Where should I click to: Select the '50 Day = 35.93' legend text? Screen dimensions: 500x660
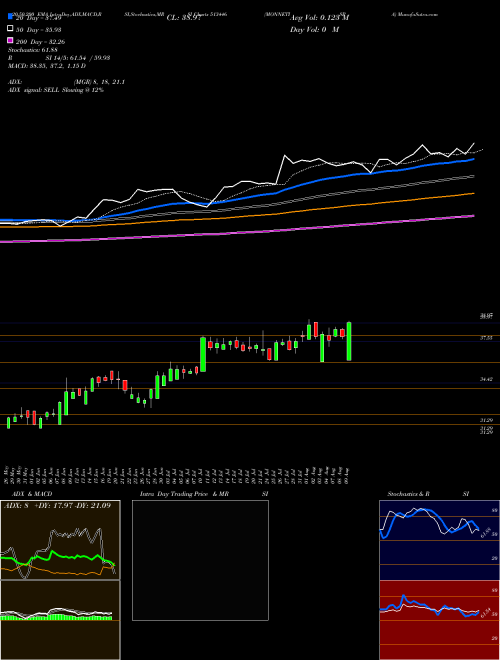click(x=39, y=29)
